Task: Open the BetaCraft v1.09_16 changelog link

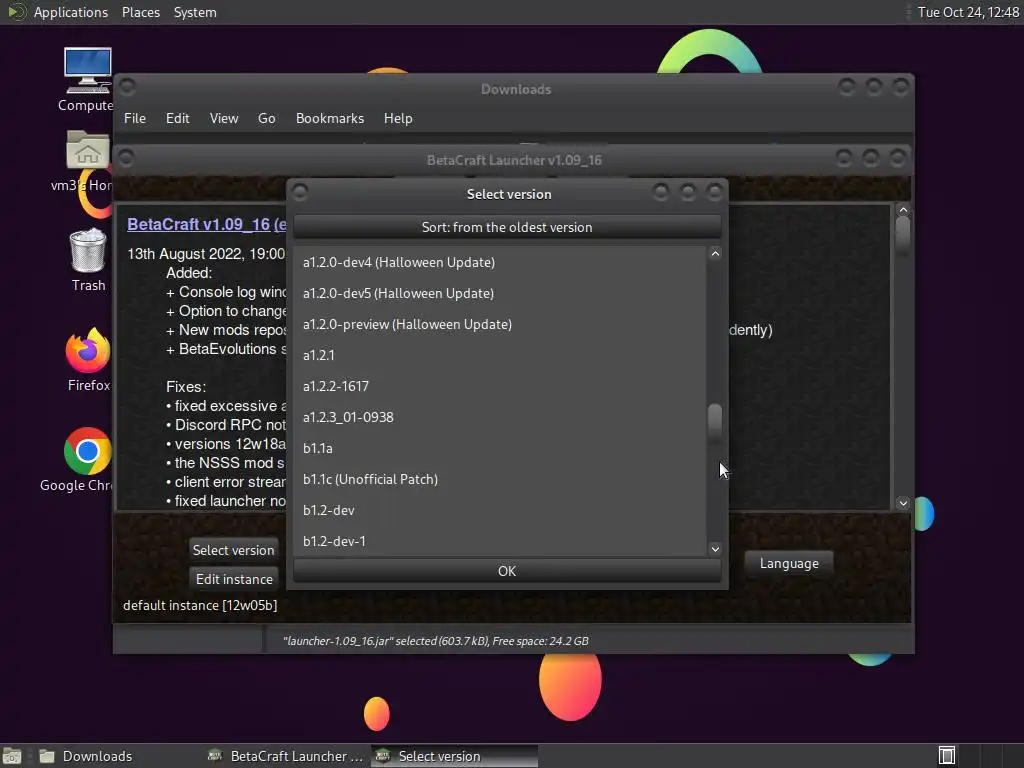Action: click(206, 224)
